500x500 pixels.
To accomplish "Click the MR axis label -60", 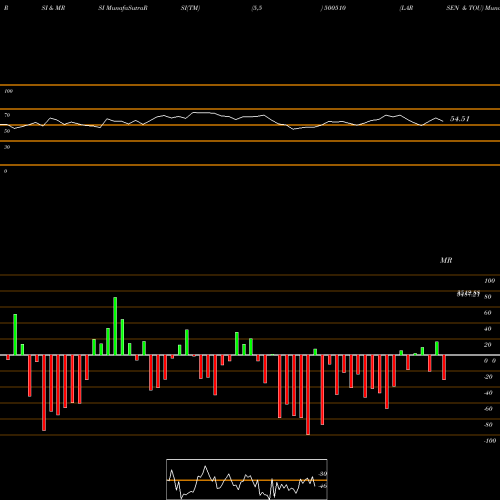I will point(488,409).
